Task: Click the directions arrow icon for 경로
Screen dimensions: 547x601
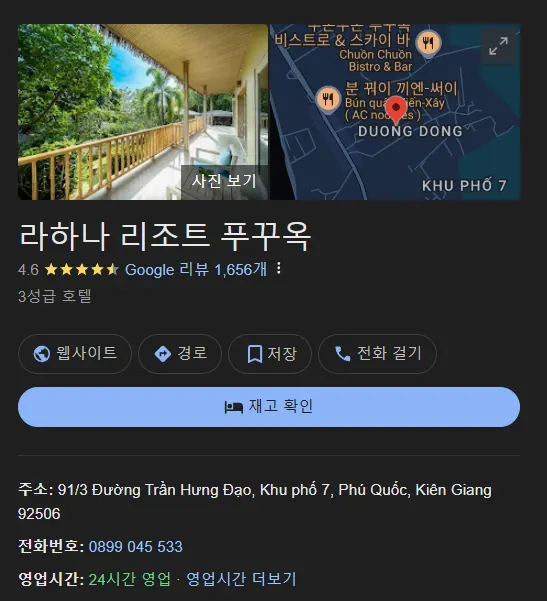Action: tap(163, 354)
